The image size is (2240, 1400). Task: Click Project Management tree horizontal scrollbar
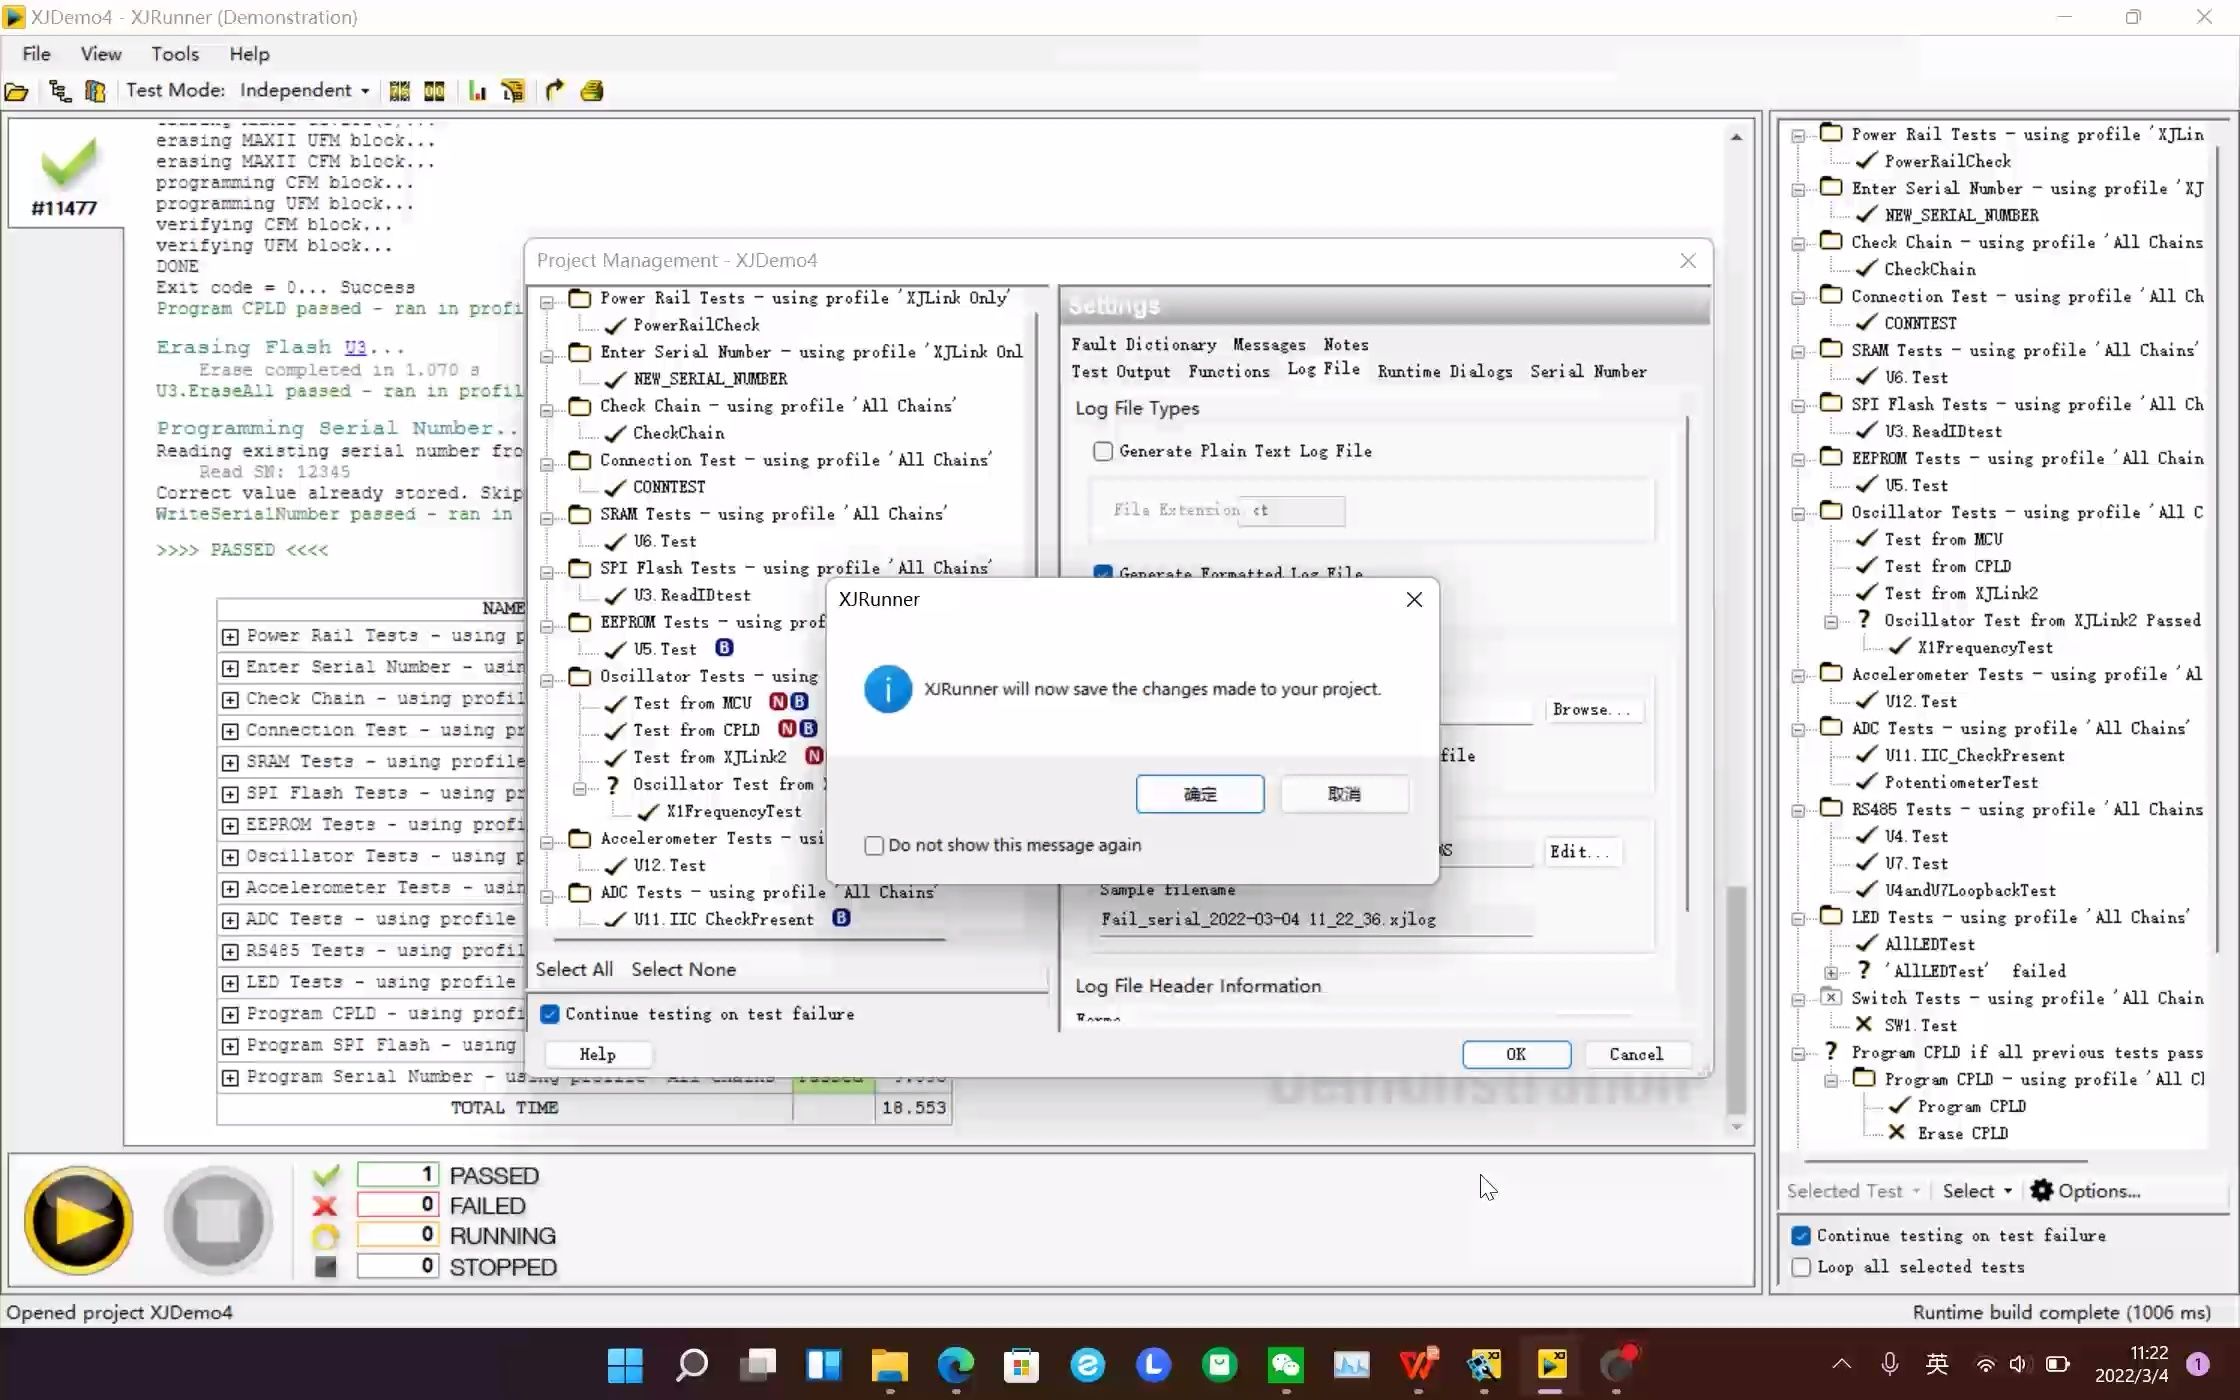750,940
